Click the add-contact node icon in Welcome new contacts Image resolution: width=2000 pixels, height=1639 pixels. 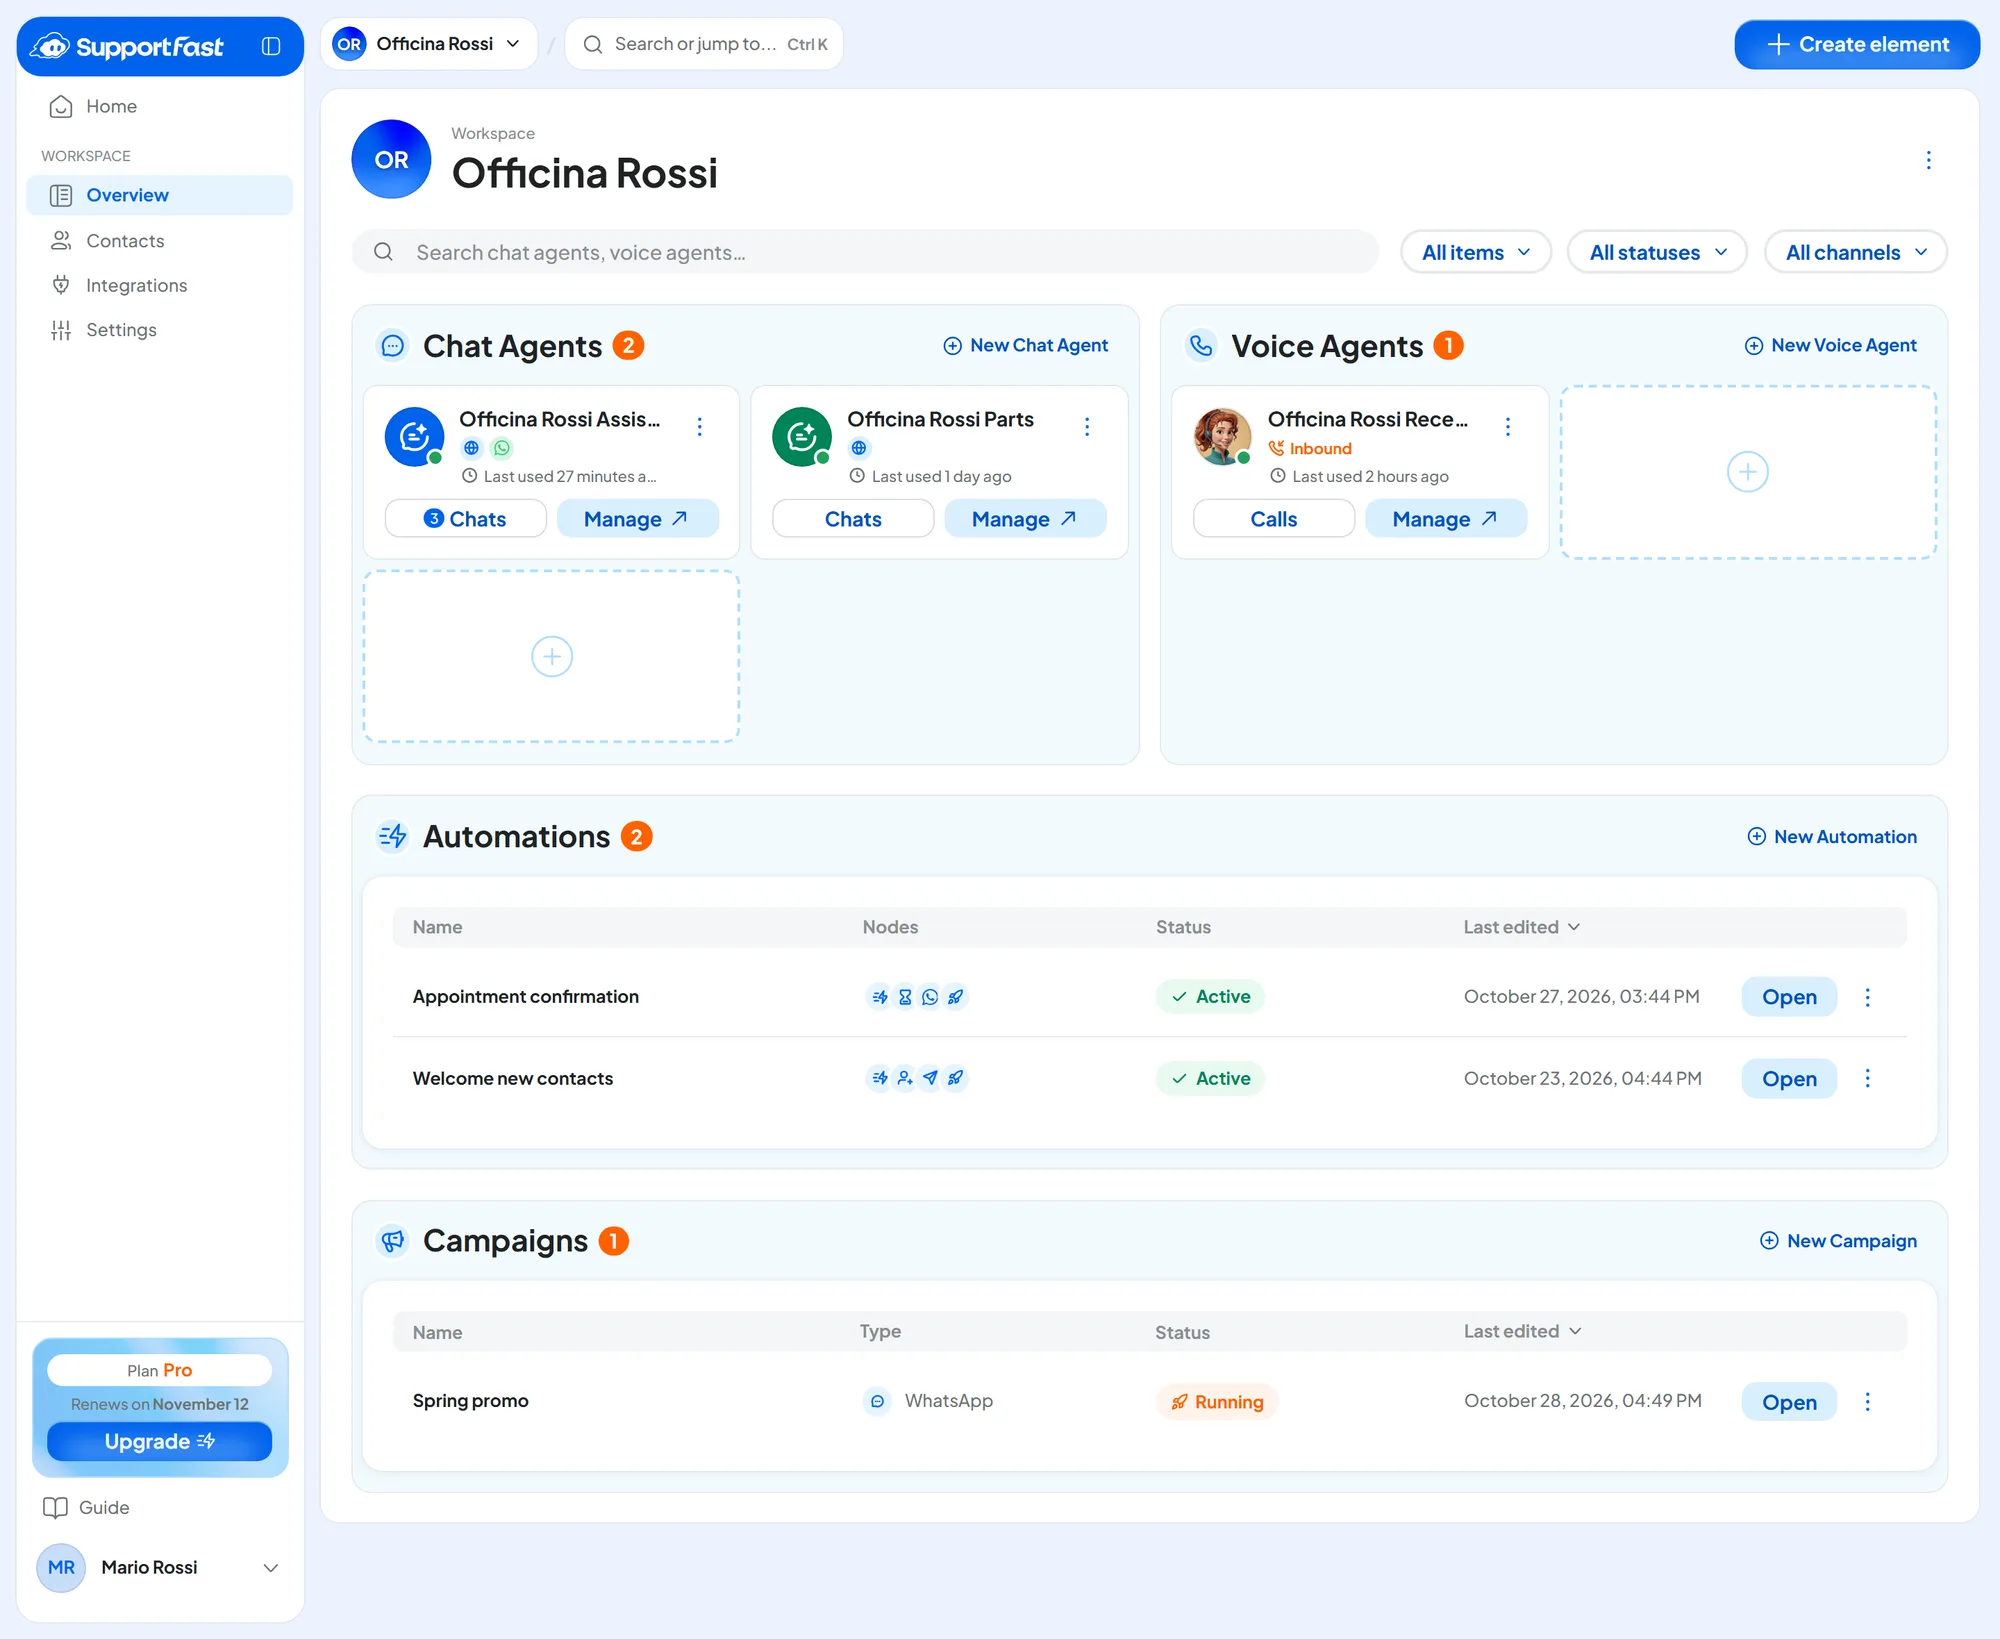(x=904, y=1078)
